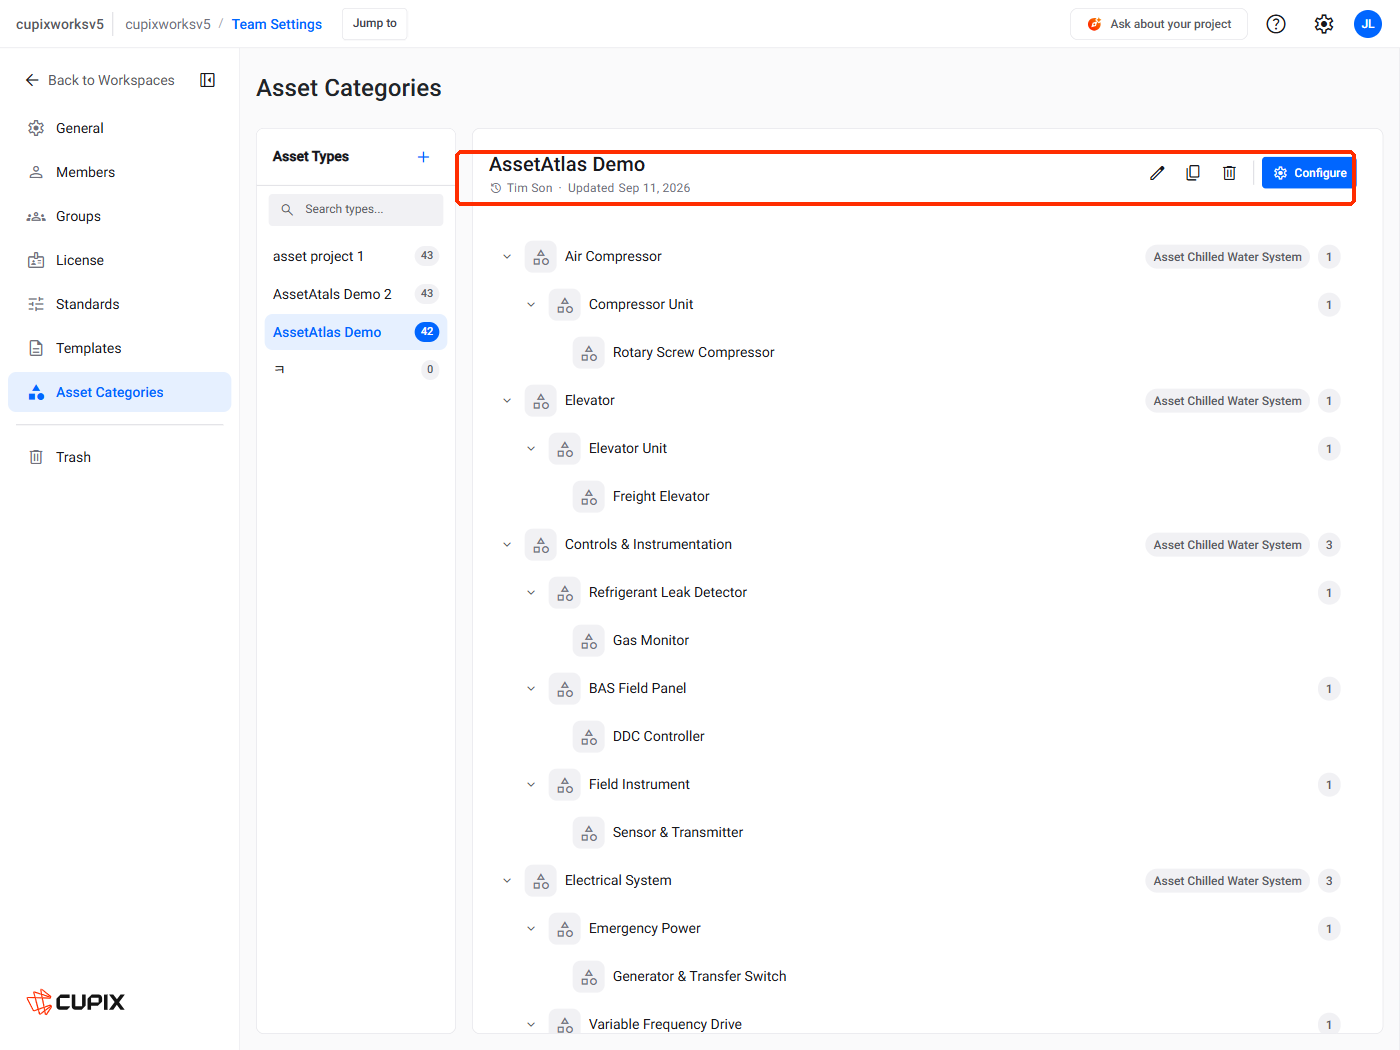Collapse the Controls & Instrumentation node
This screenshot has width=1400, height=1050.
pyautogui.click(x=507, y=545)
